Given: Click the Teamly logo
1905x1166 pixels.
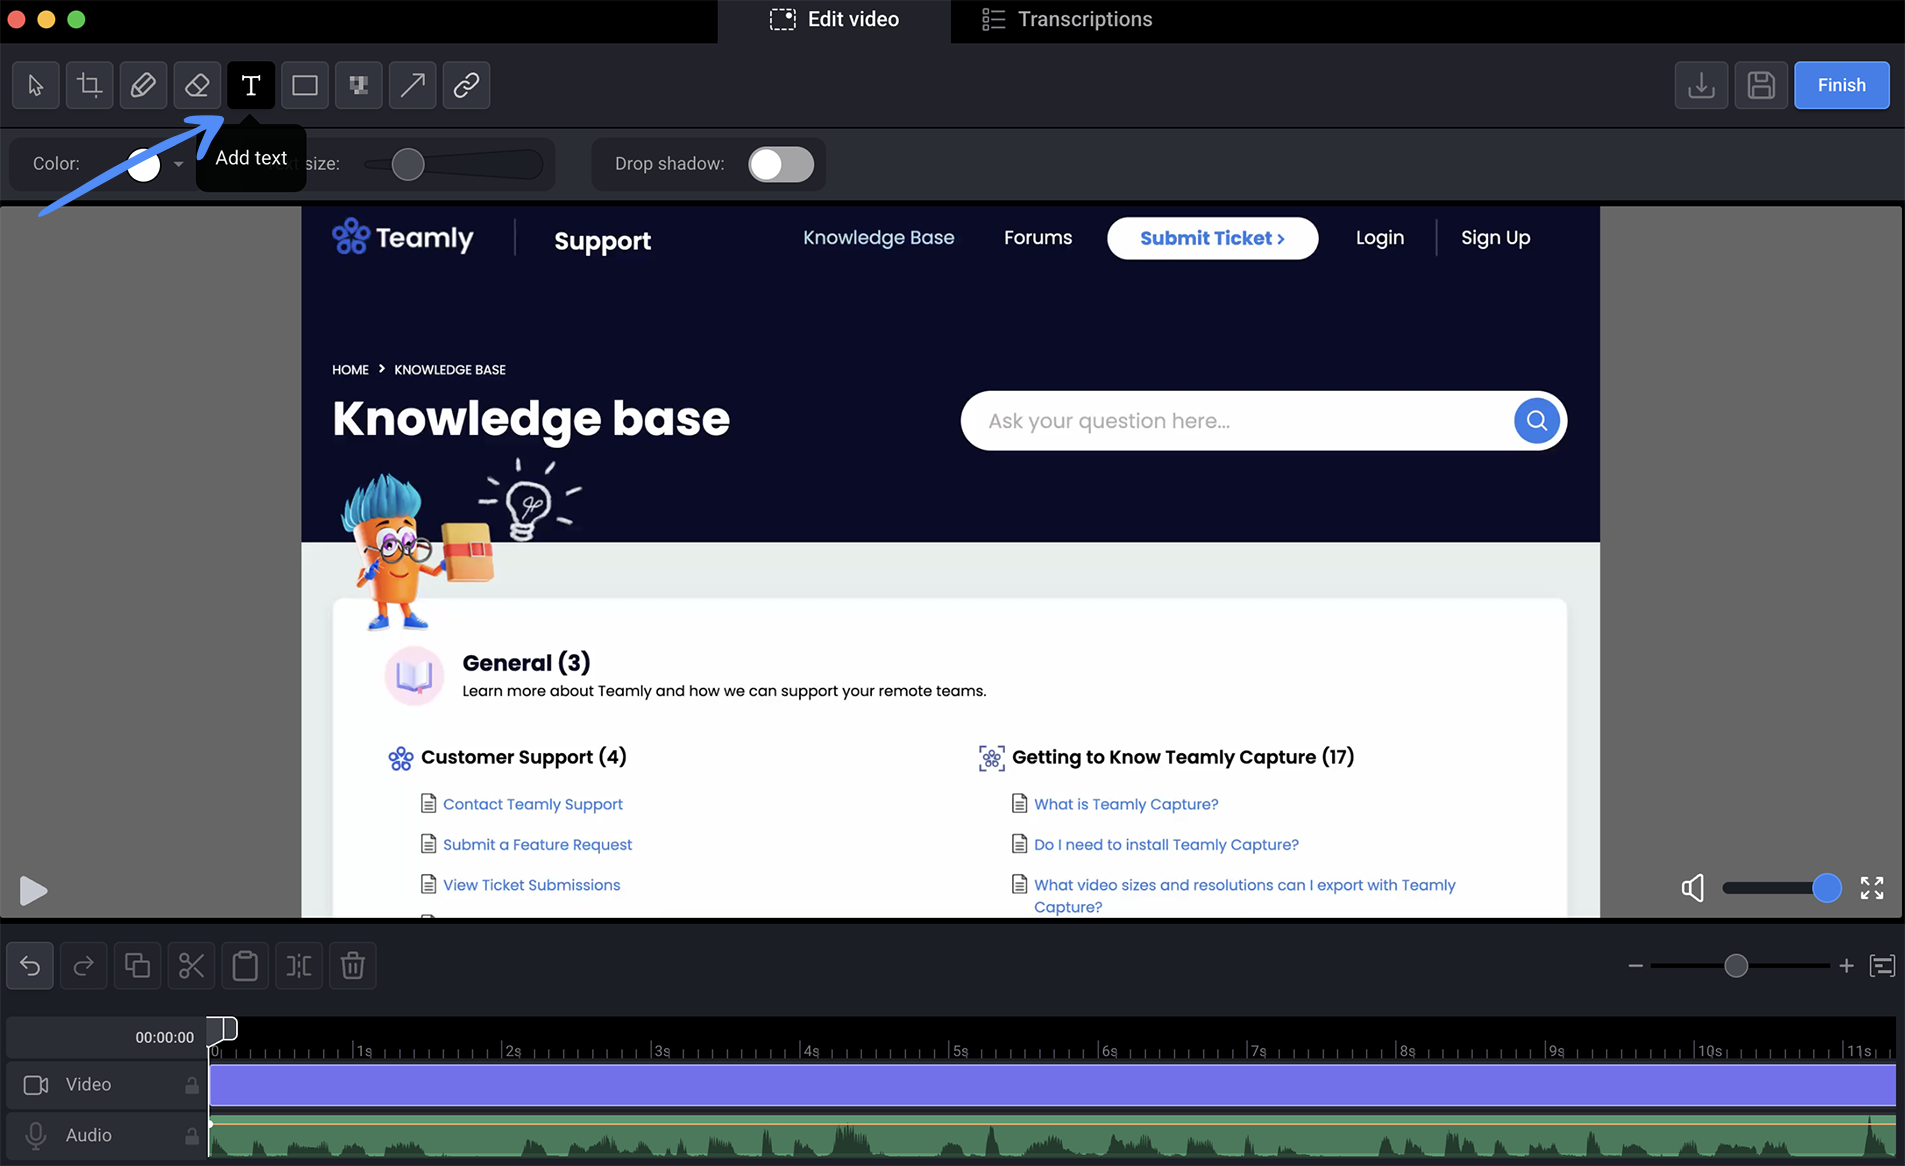Looking at the screenshot, I should tap(402, 237).
